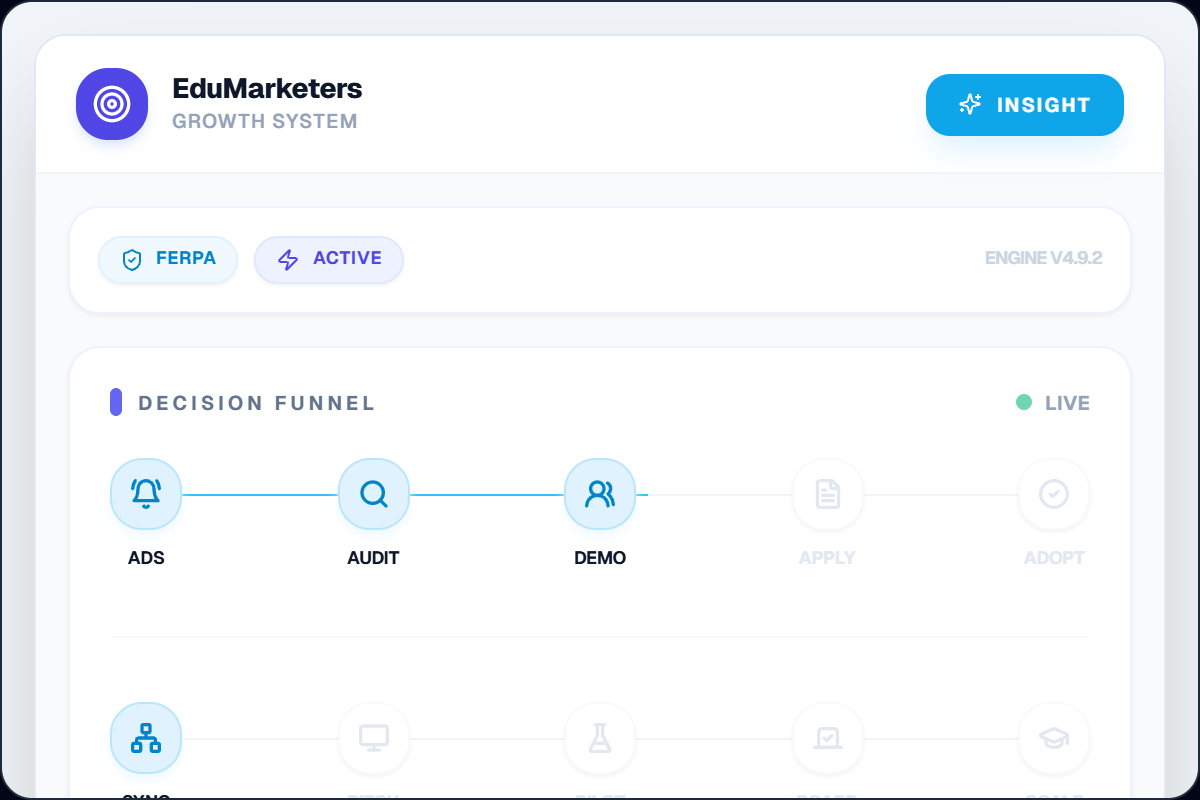Select the SYNC org-chart icon
The height and width of the screenshot is (800, 1200).
146,737
